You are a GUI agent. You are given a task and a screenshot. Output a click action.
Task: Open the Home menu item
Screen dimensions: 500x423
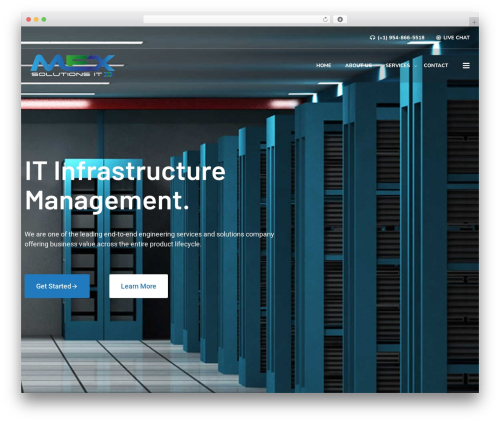[323, 65]
